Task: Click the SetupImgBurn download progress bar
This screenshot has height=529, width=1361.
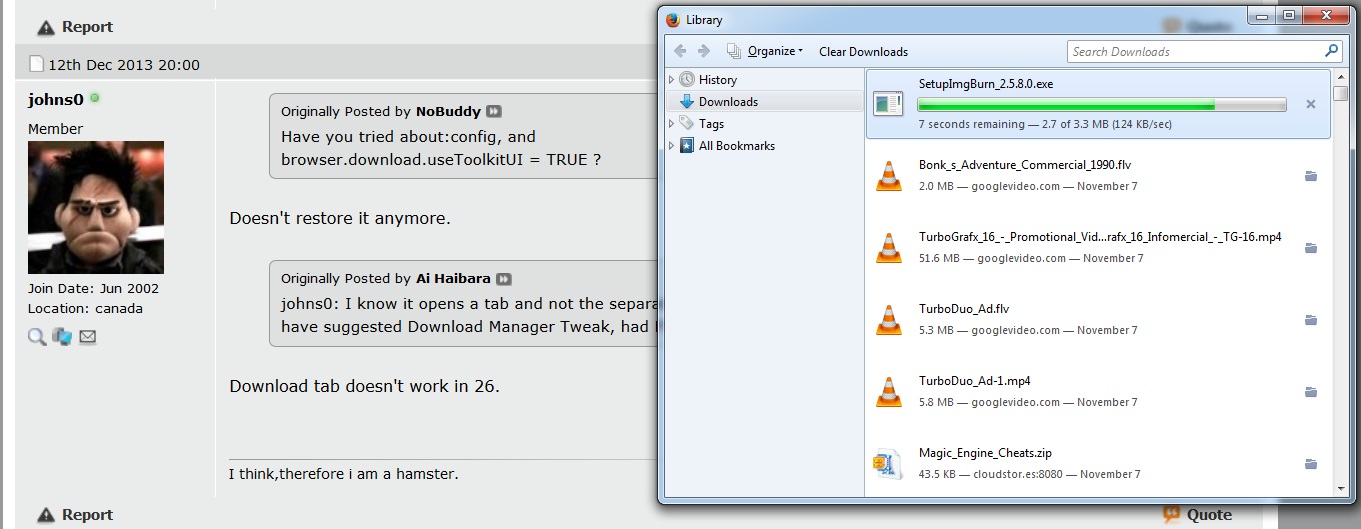Action: (x=1102, y=104)
